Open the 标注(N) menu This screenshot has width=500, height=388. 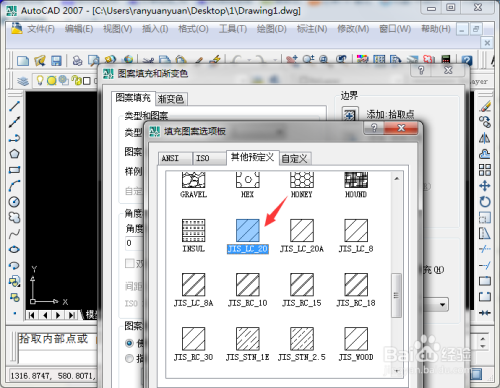coord(312,29)
